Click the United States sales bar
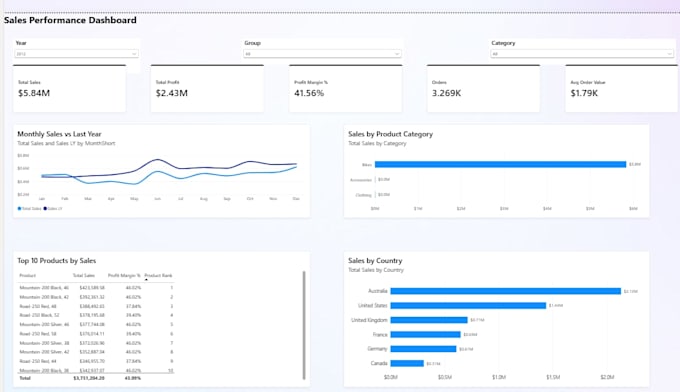Screen dimensions: 680x392 [x=468, y=306]
